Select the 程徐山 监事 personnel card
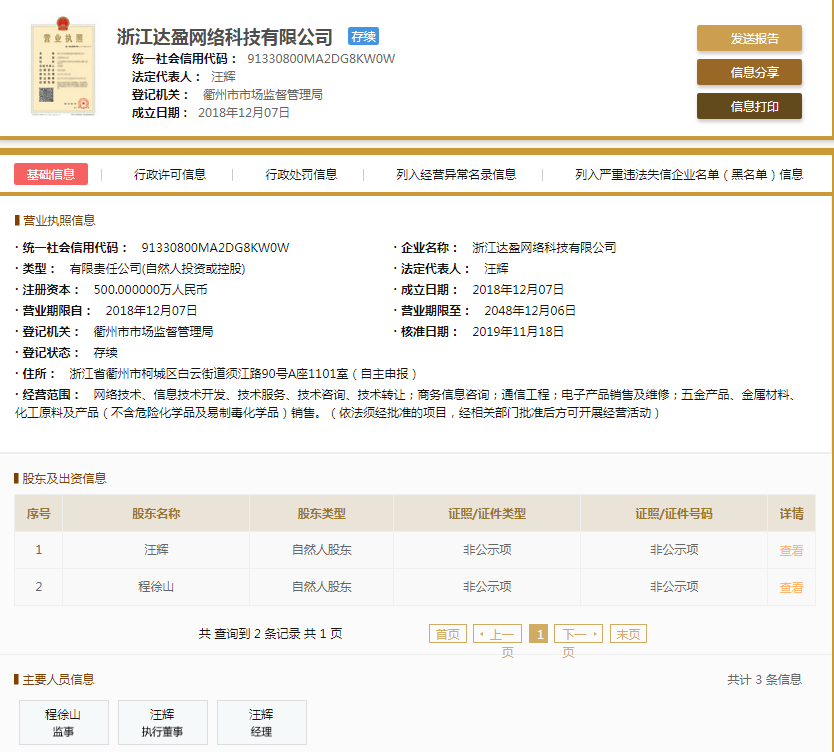 click(x=63, y=722)
